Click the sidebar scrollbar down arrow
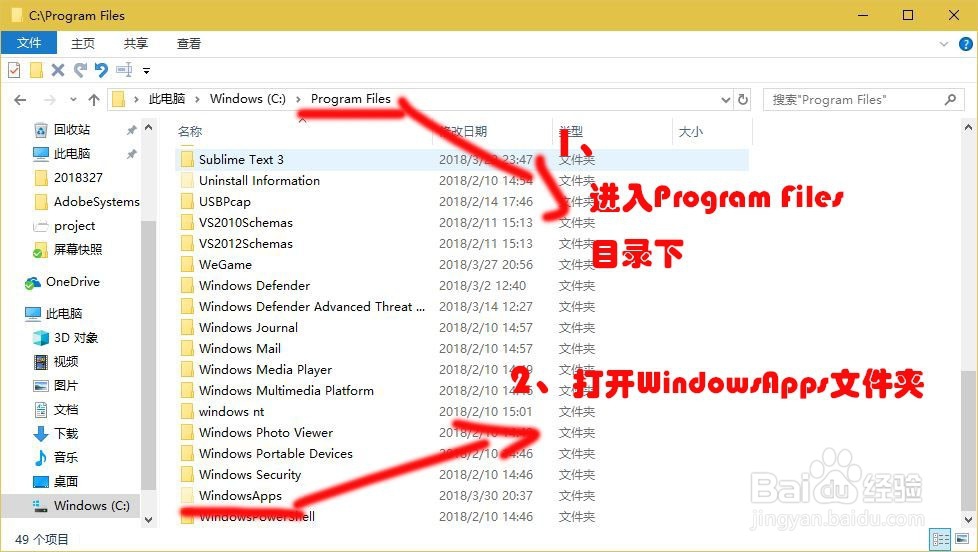The width and height of the screenshot is (978, 552). 148,519
